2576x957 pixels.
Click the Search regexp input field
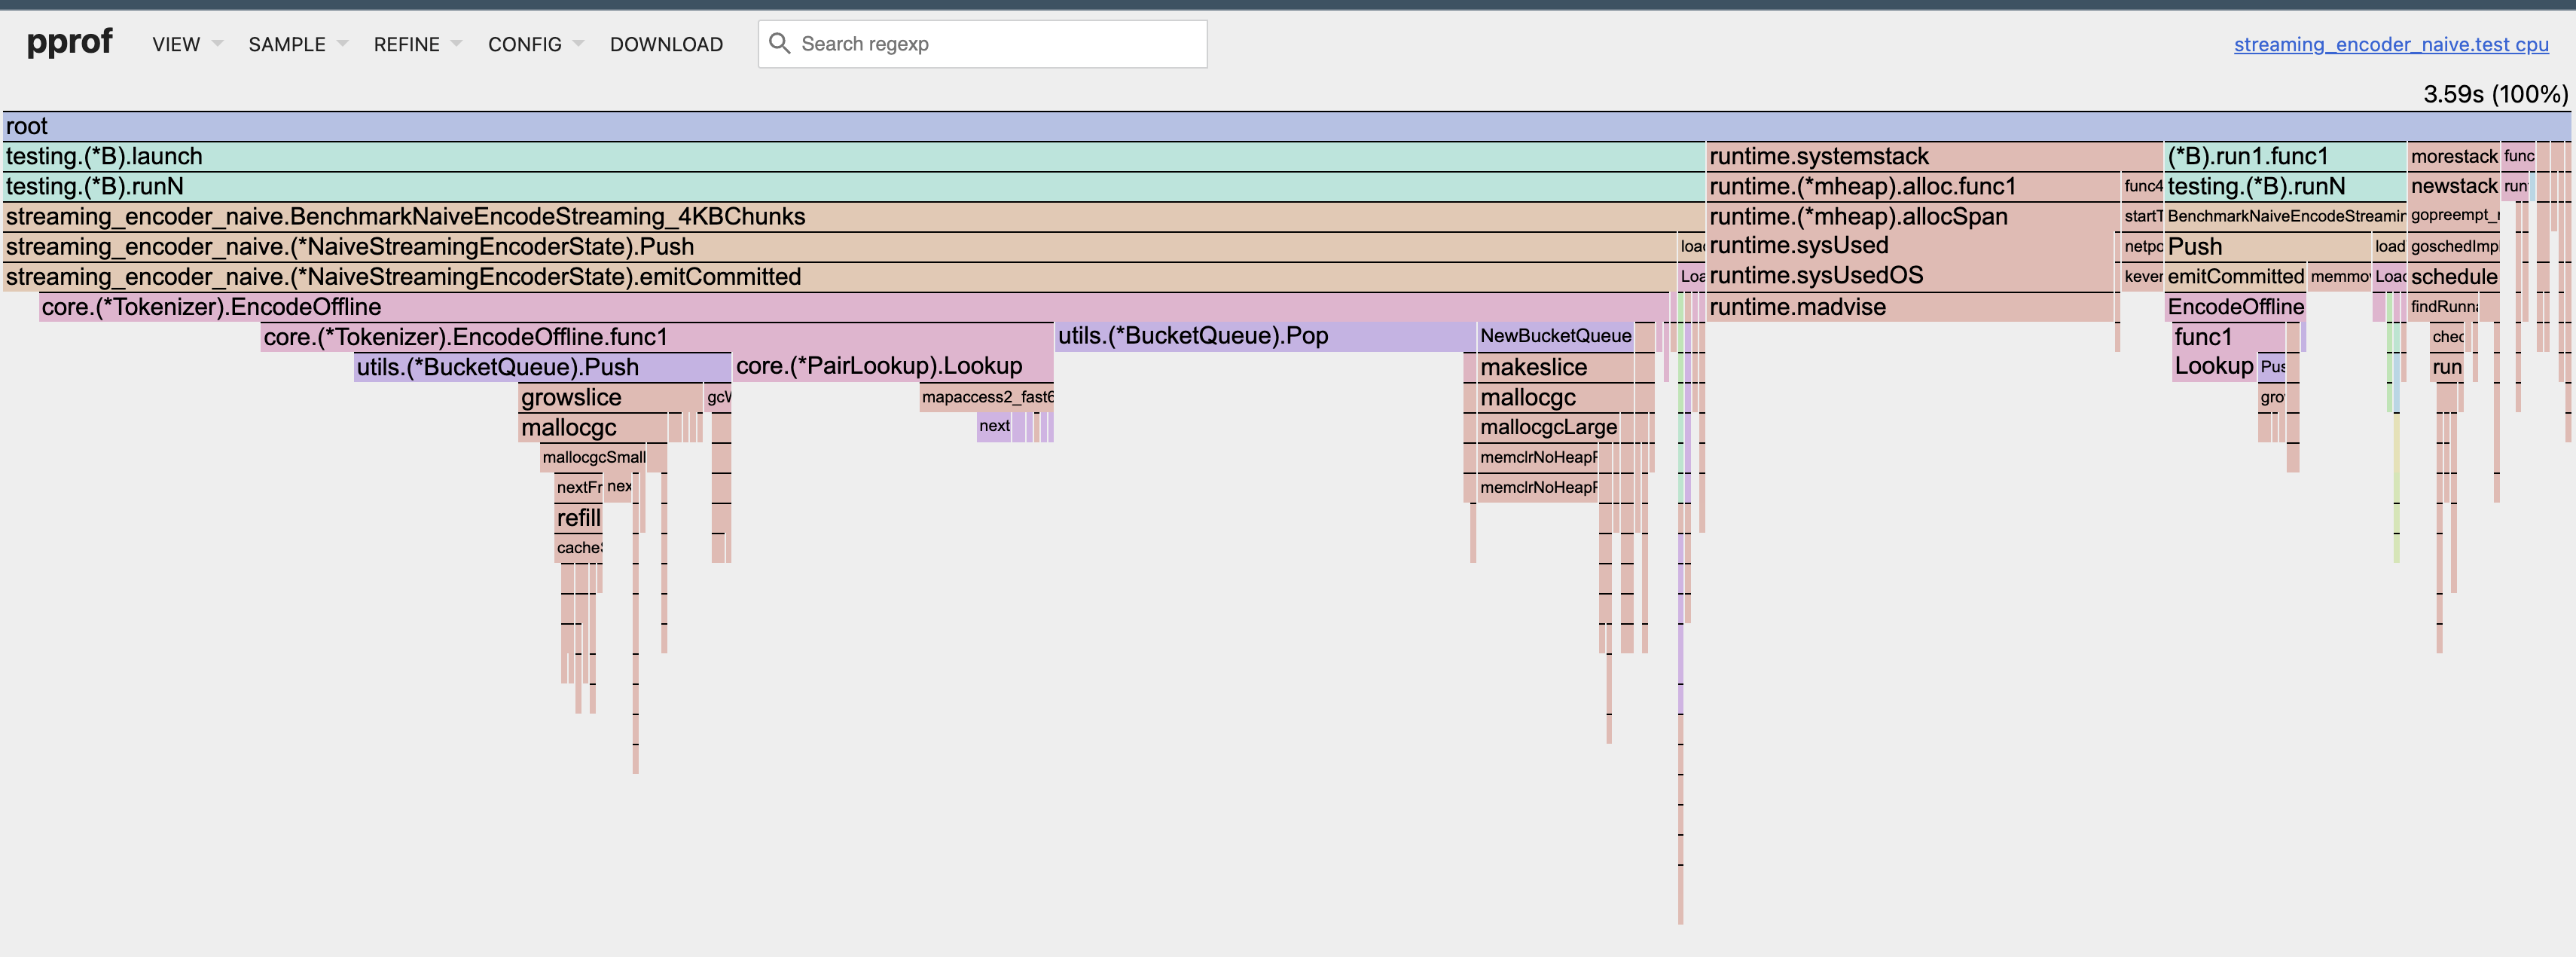pyautogui.click(x=983, y=43)
